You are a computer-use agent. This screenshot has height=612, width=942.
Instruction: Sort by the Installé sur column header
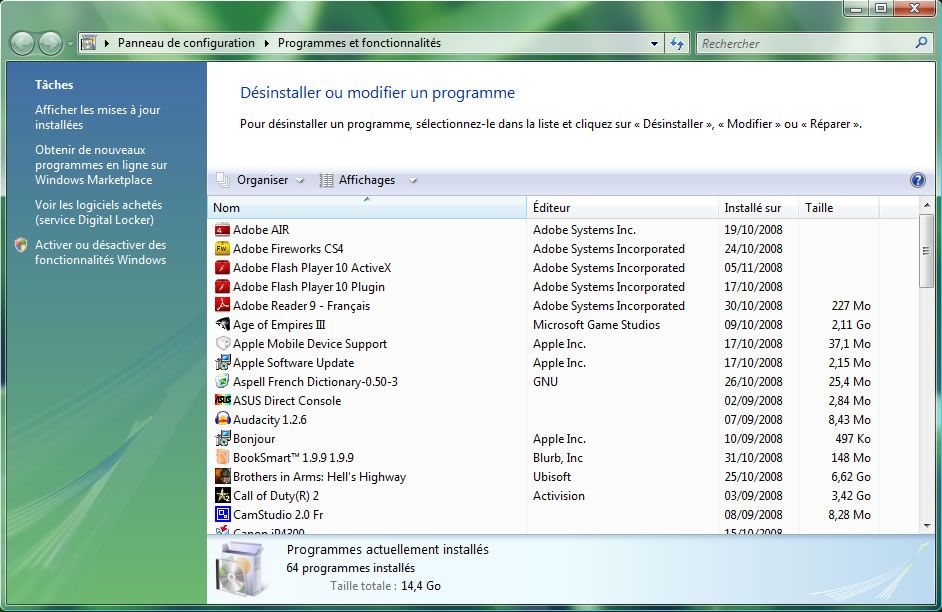coord(758,208)
